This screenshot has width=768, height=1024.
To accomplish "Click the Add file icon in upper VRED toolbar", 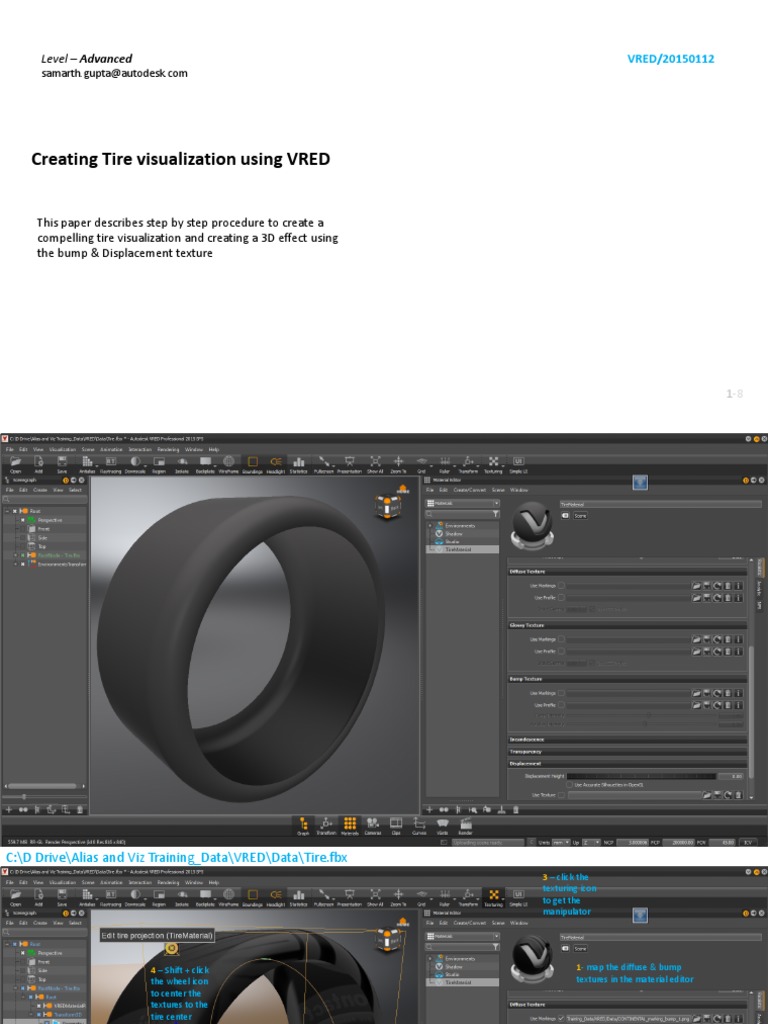I will [x=39, y=463].
